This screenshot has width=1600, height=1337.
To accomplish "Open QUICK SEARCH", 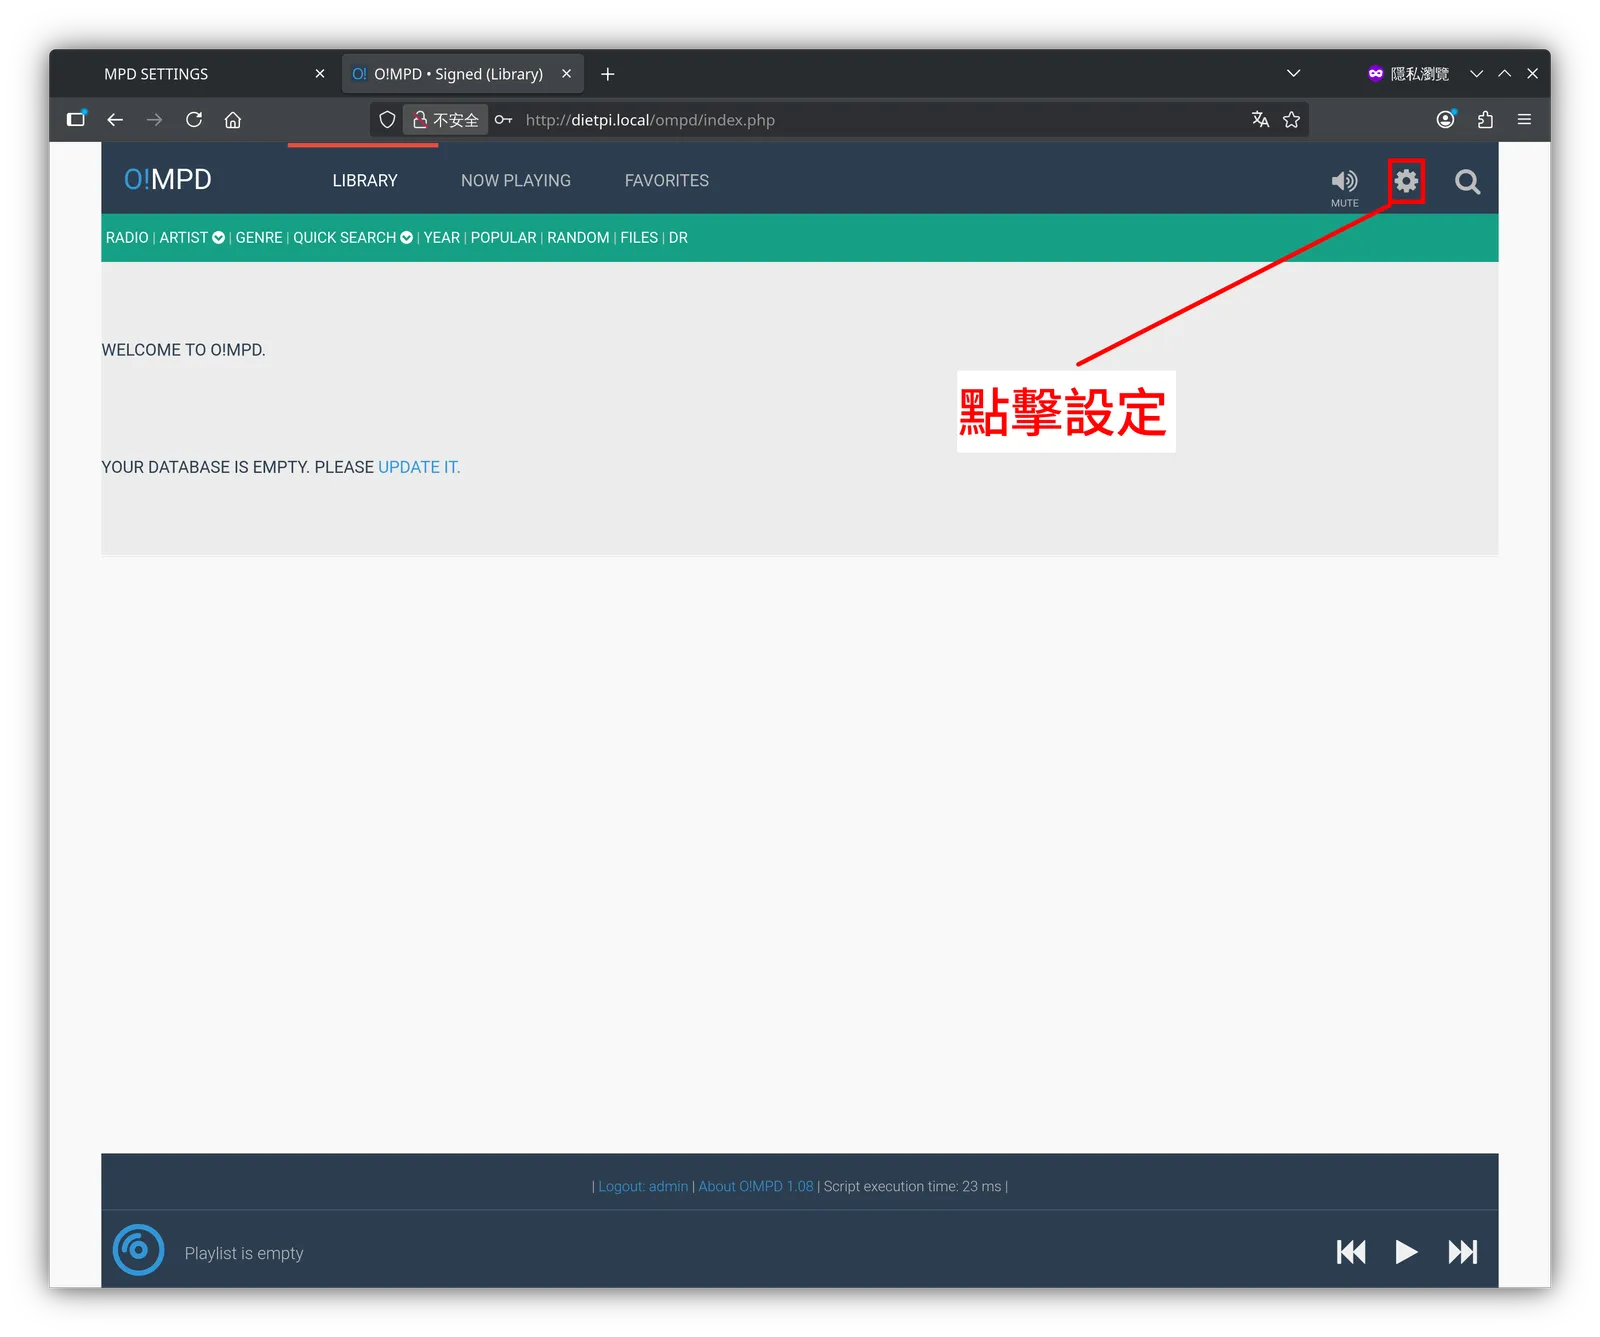I will click(x=345, y=238).
